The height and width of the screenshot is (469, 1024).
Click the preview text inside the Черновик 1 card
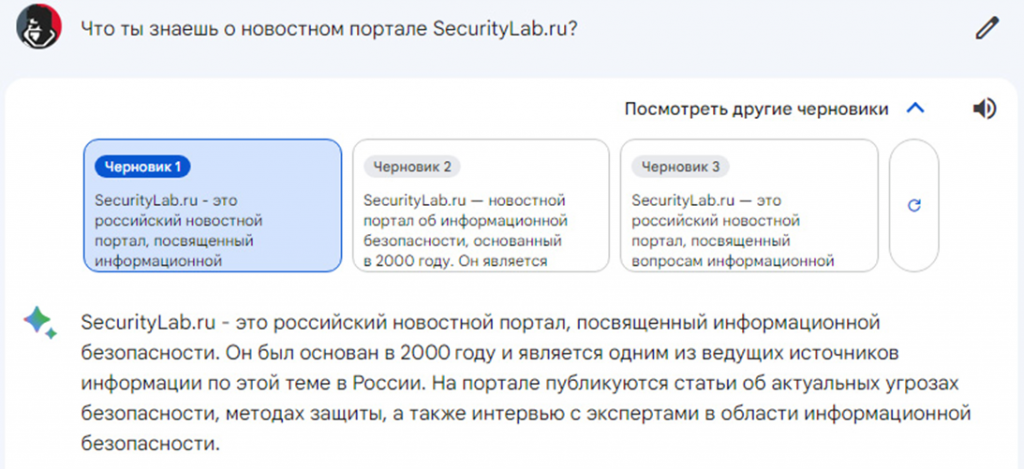(x=179, y=231)
